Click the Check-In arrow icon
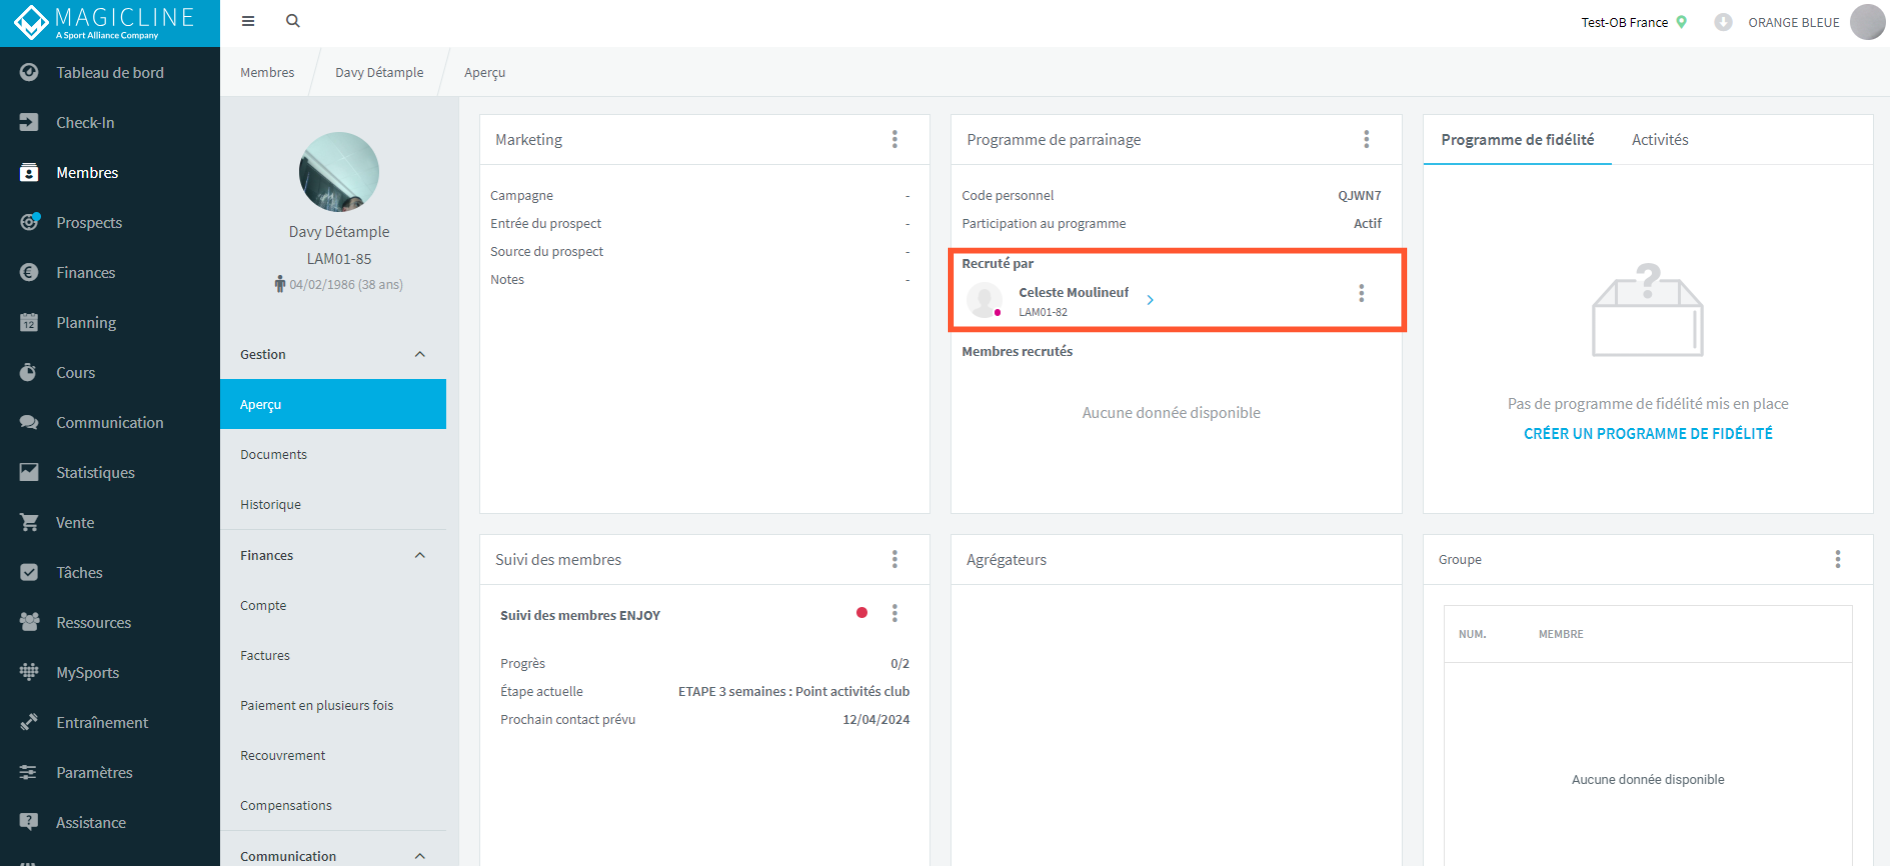The height and width of the screenshot is (866, 1890). click(29, 122)
